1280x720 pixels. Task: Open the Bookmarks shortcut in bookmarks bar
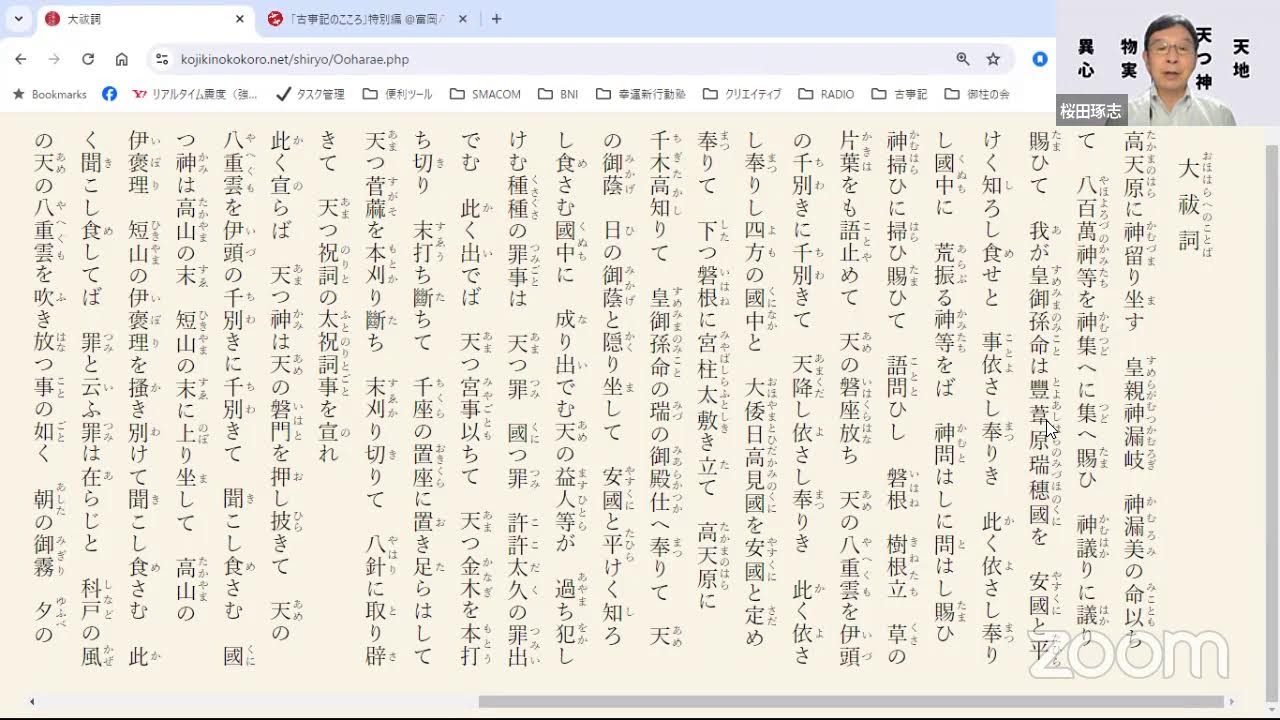click(x=49, y=94)
